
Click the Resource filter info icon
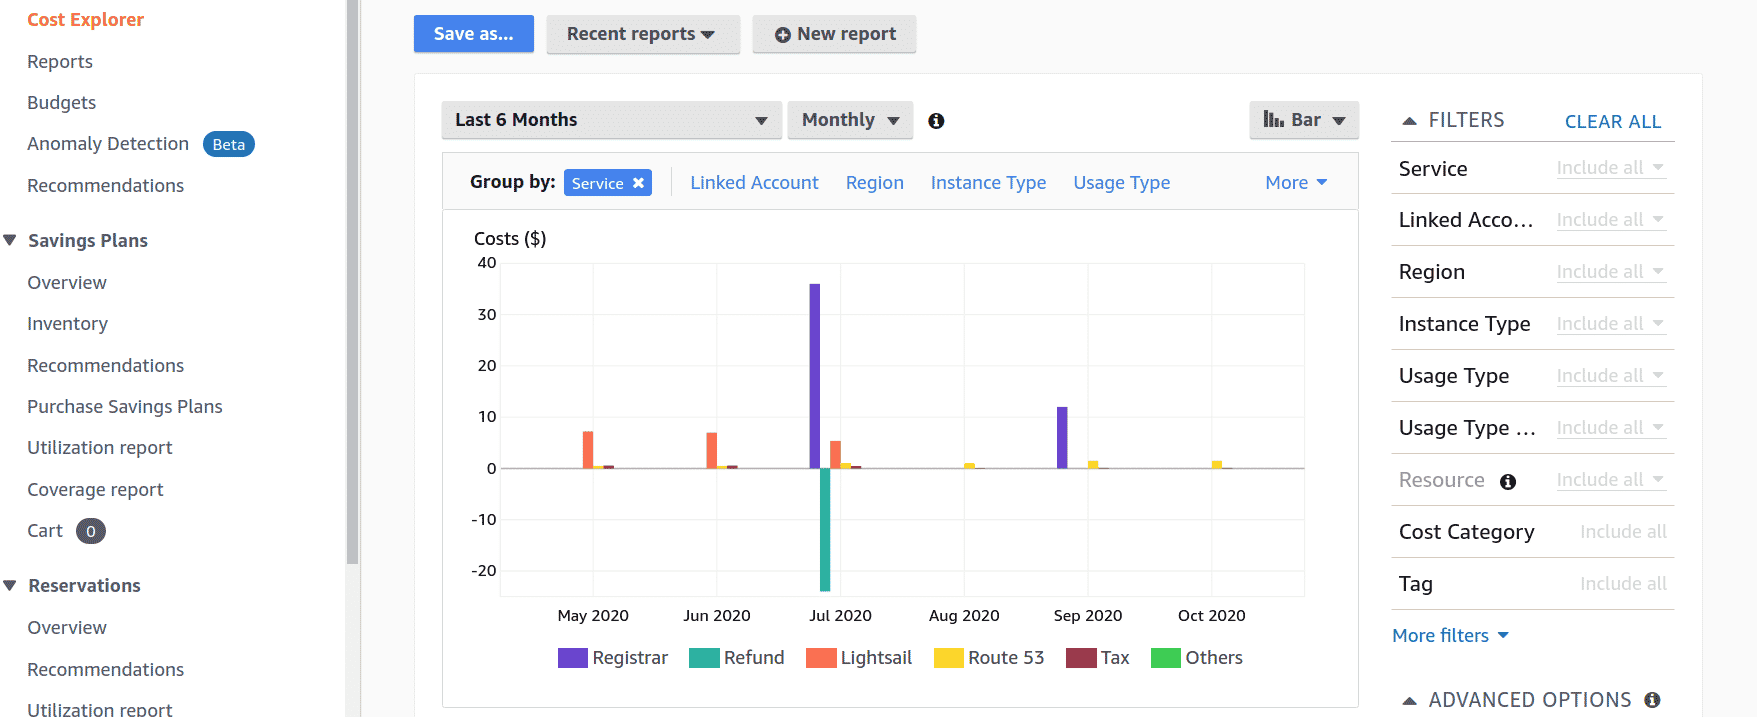(1508, 482)
